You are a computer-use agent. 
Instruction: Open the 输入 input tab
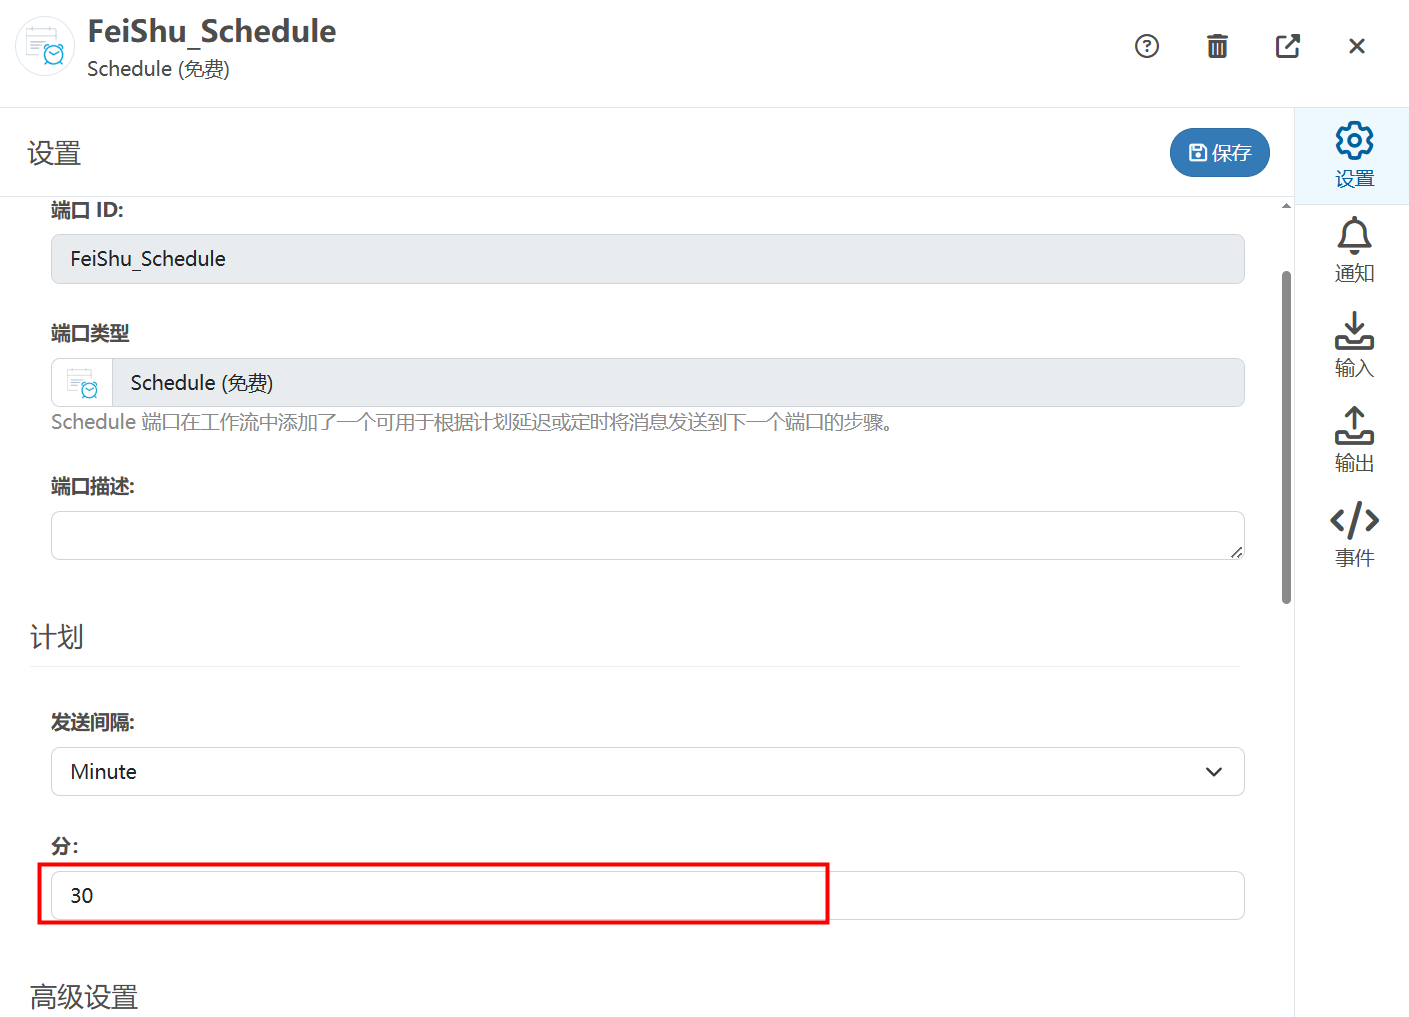click(x=1353, y=345)
